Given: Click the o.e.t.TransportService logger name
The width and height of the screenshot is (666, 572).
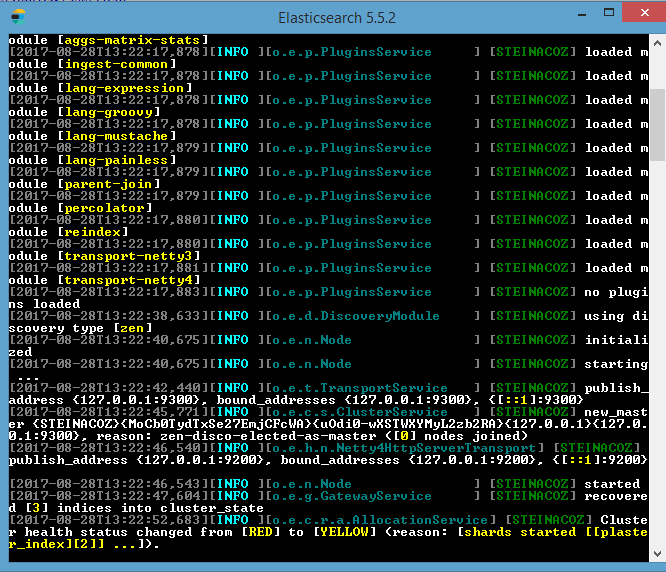Looking at the screenshot, I should tap(360, 388).
